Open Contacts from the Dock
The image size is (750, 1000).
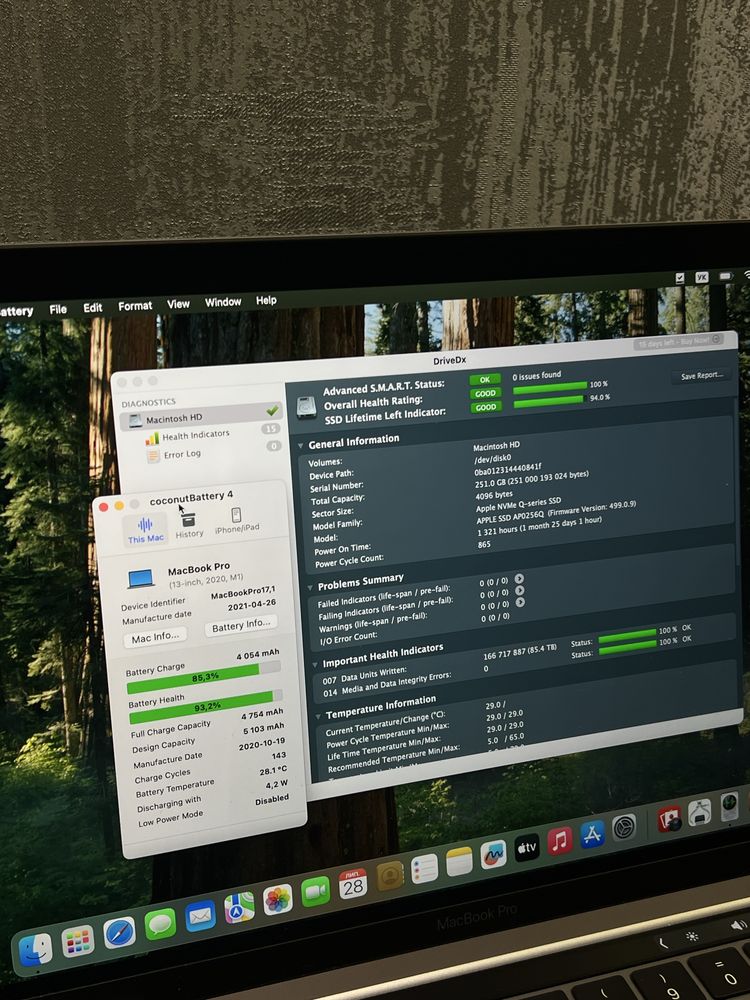390,876
